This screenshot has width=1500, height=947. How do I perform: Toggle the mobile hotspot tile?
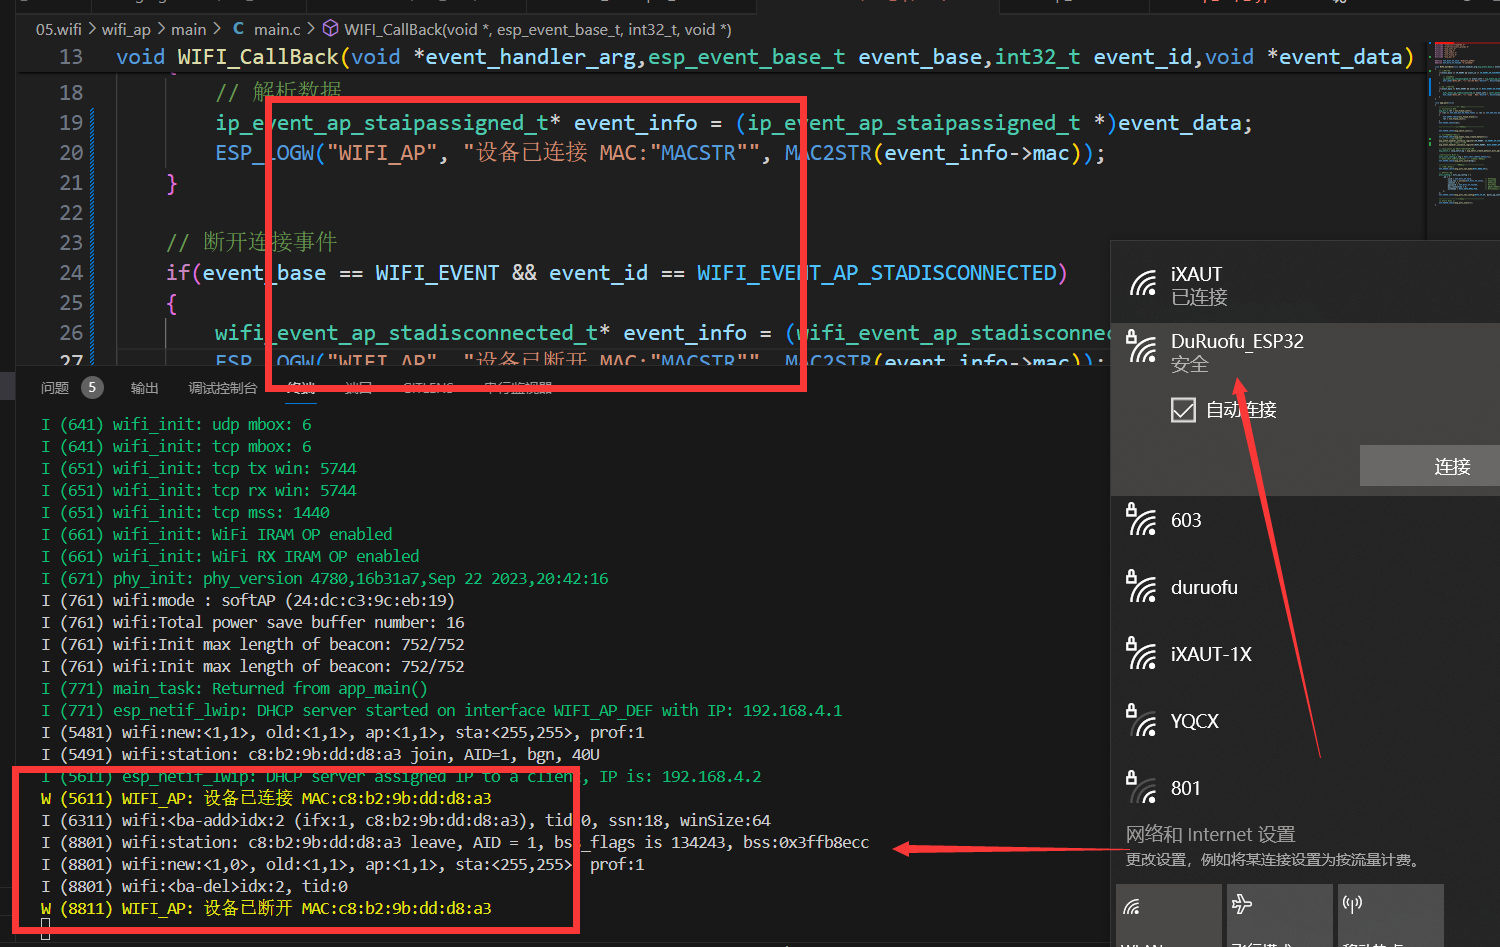coord(1391,913)
